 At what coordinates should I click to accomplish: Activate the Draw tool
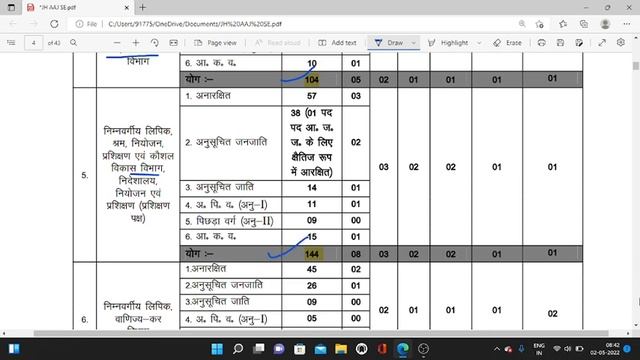tap(389, 42)
